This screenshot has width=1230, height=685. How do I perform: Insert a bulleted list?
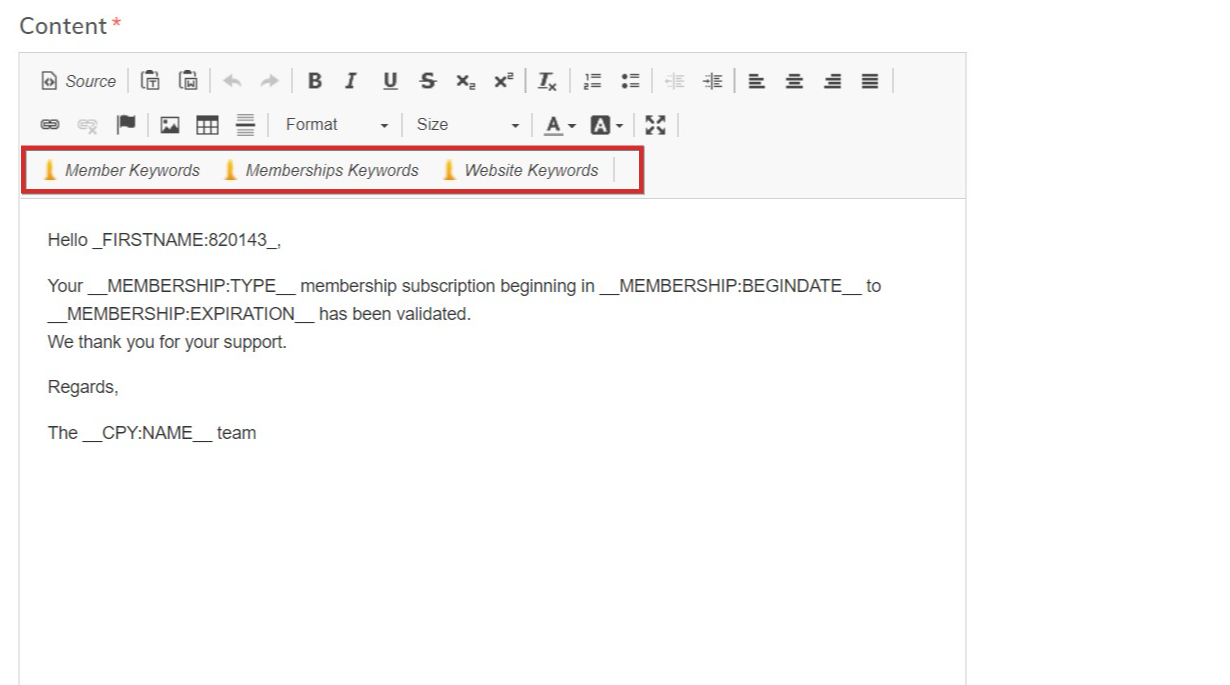tap(630, 81)
